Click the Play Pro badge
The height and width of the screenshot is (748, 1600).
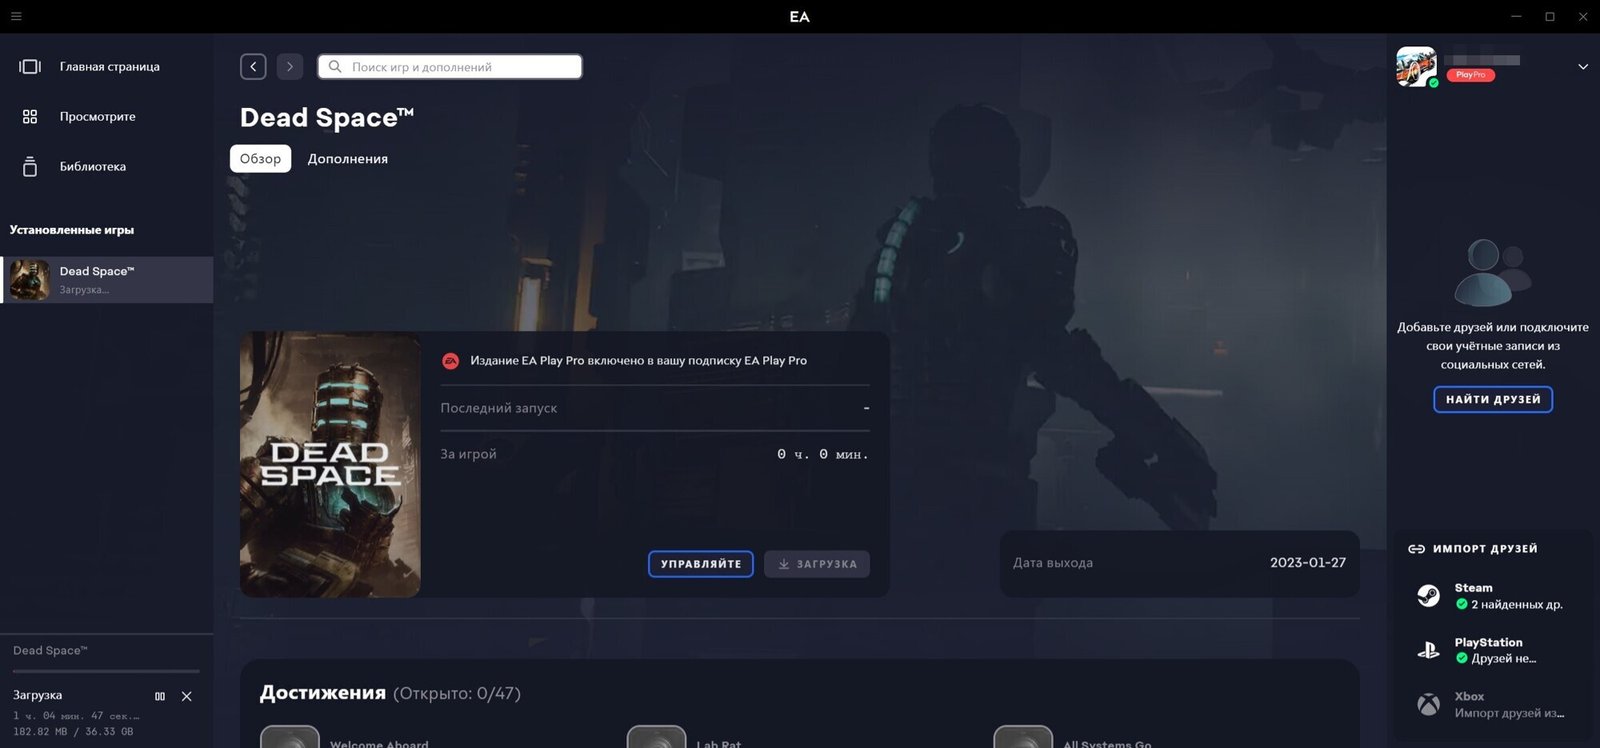click(x=1470, y=75)
